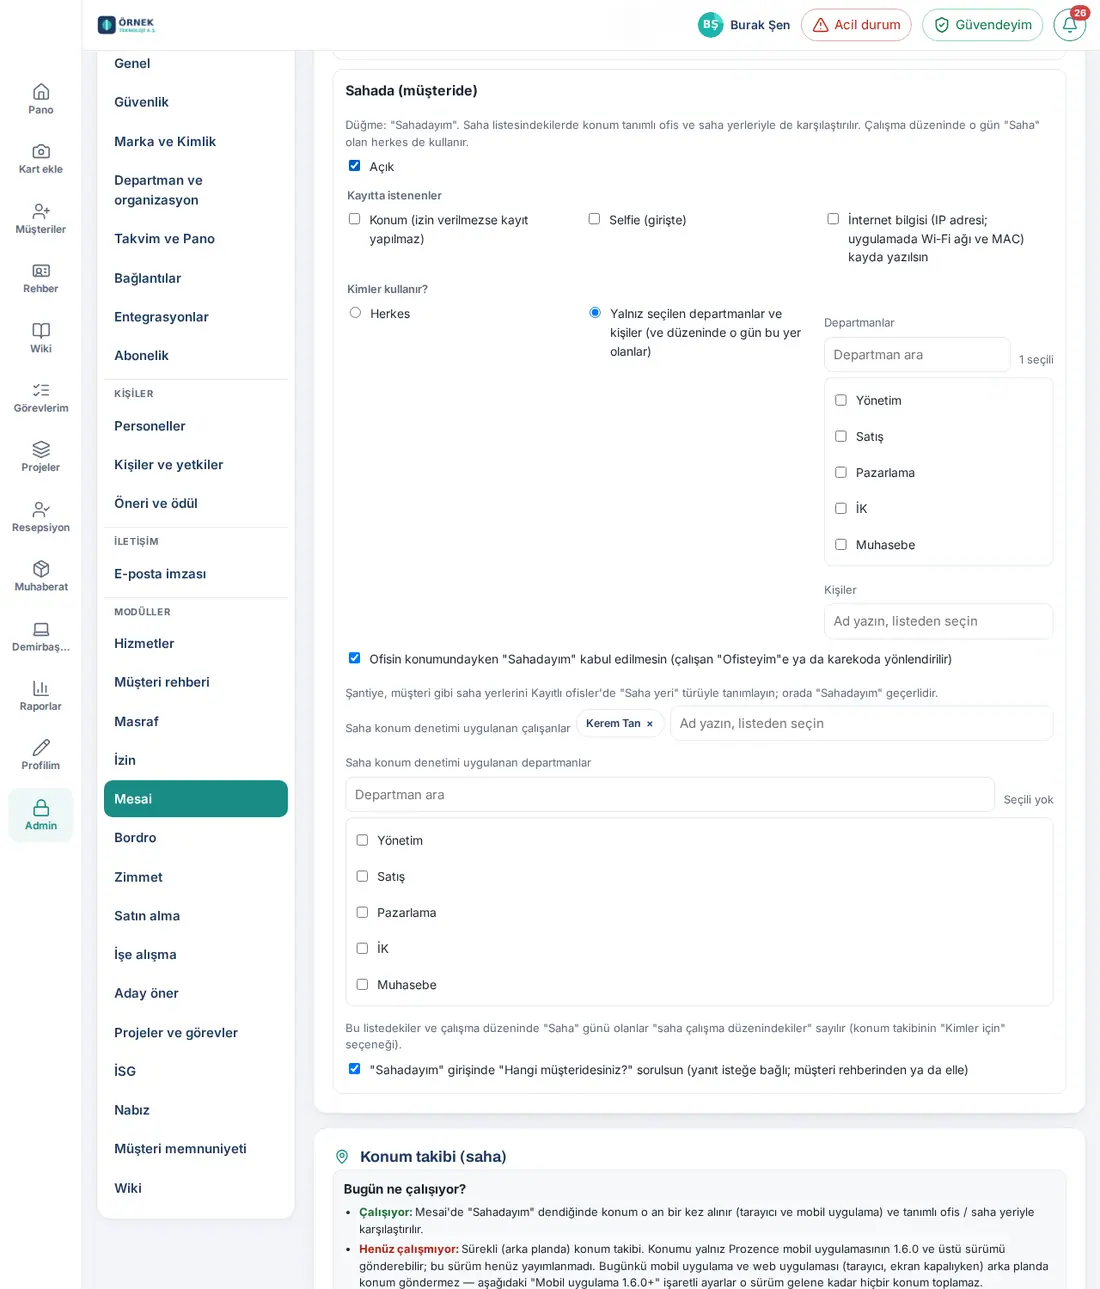
Task: Tick the Selfie (girişte) checkbox
Action: (x=594, y=219)
